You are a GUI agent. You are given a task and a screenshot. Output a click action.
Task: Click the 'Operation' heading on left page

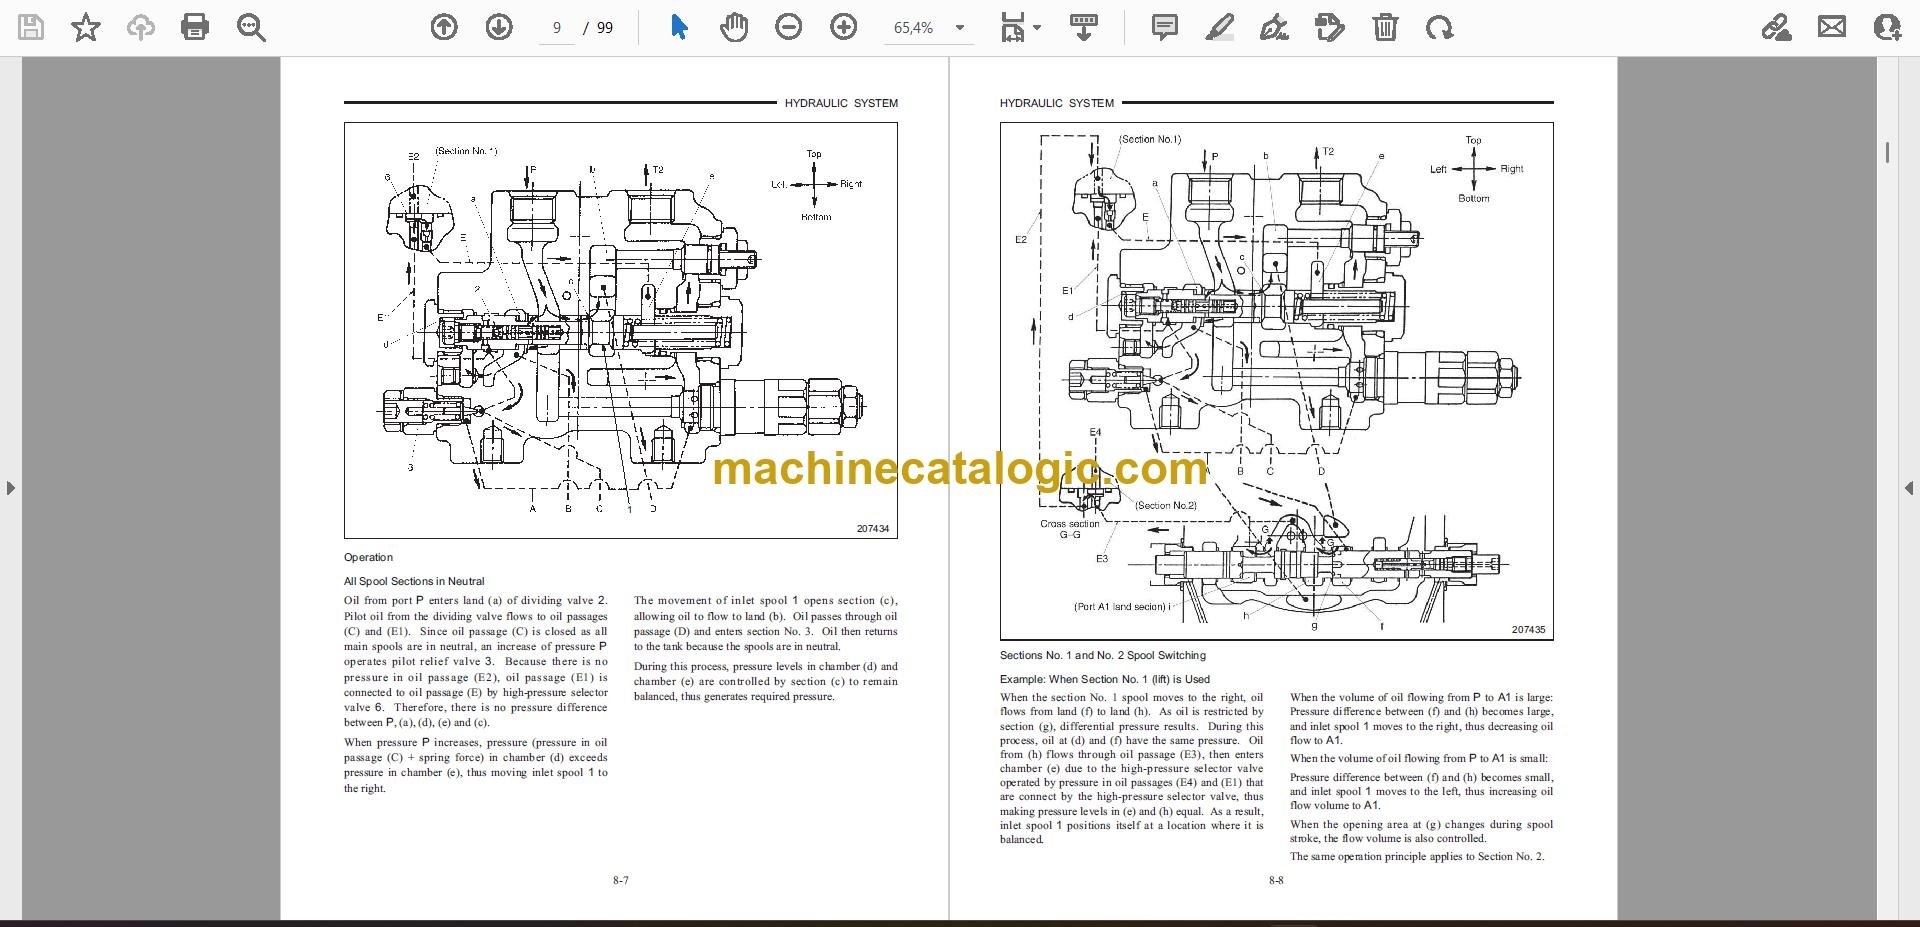tap(368, 557)
